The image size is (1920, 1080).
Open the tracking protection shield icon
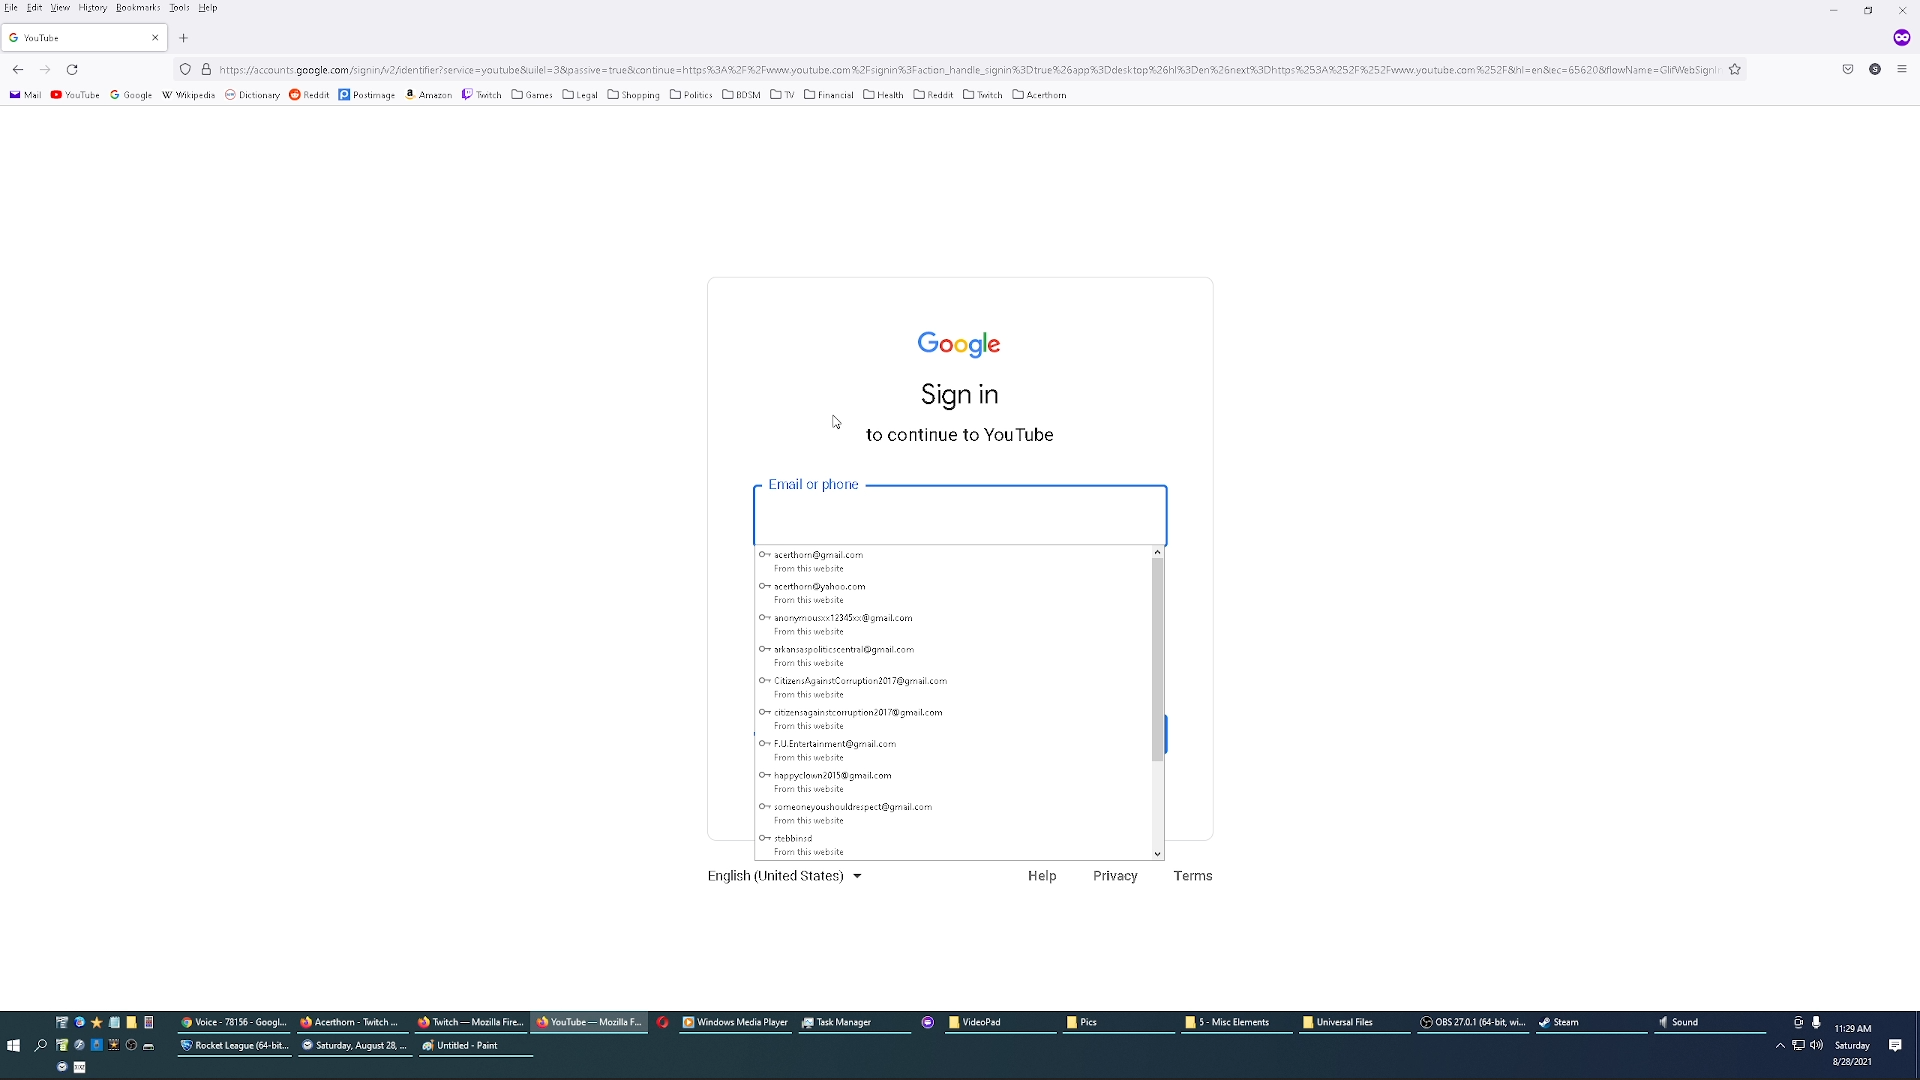click(x=185, y=69)
